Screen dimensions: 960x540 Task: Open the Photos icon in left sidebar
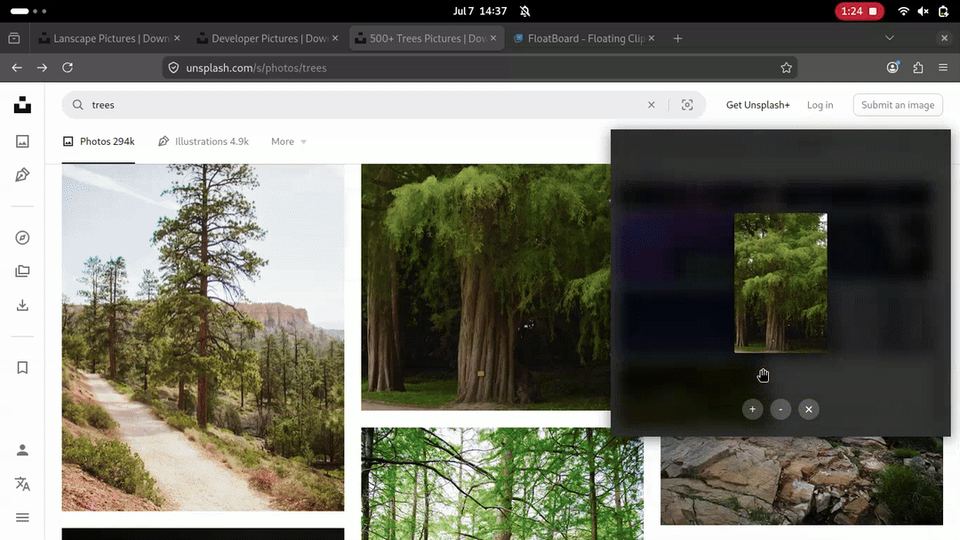[x=23, y=141]
